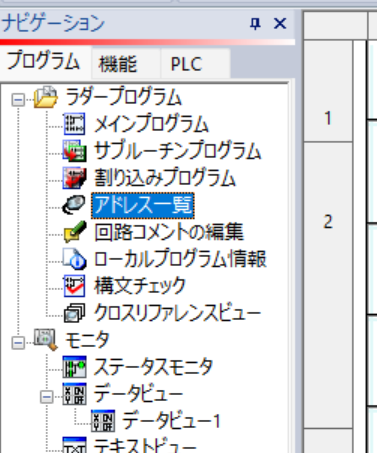The image size is (377, 453).
Task: Click the サブルーチンプログラム icon
Action: 74,151
